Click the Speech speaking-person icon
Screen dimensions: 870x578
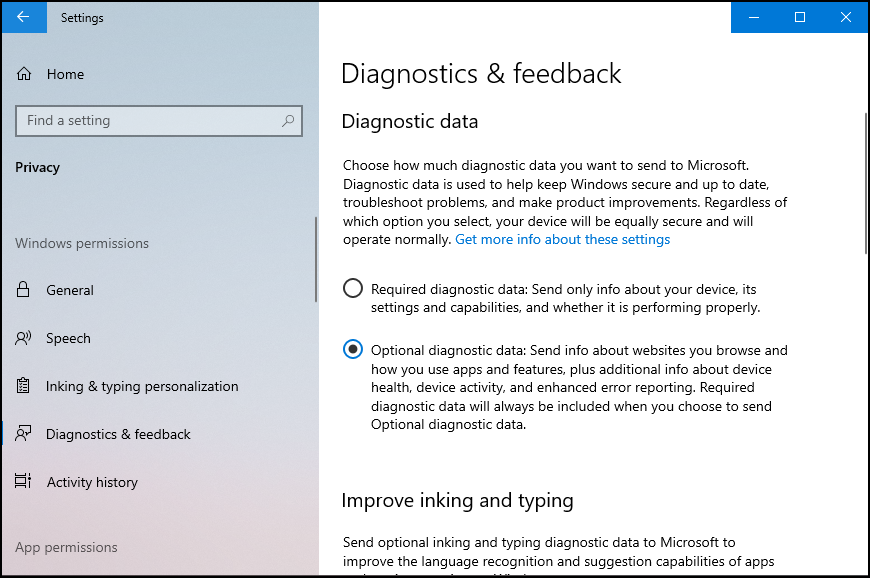pos(23,338)
